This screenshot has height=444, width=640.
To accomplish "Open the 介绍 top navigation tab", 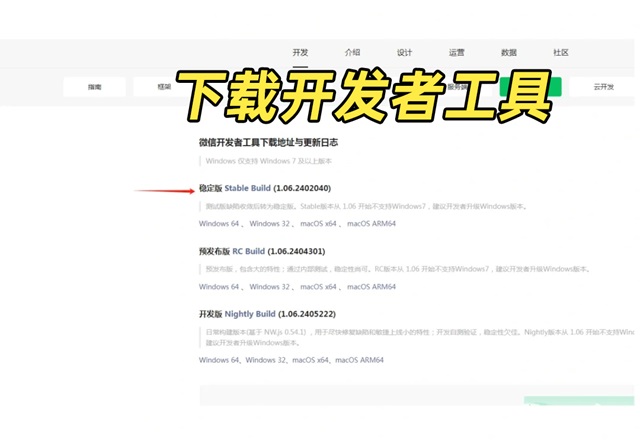I will click(x=352, y=53).
